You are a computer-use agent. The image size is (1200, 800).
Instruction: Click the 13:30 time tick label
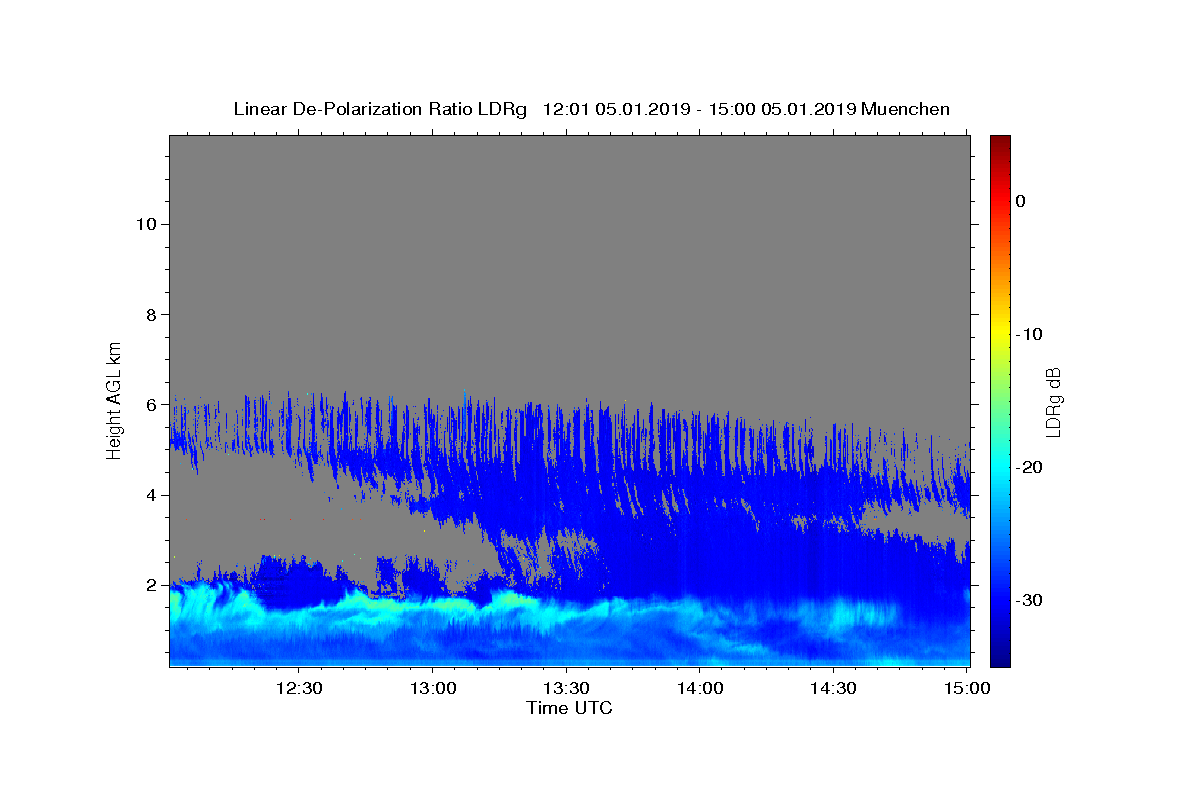click(566, 688)
